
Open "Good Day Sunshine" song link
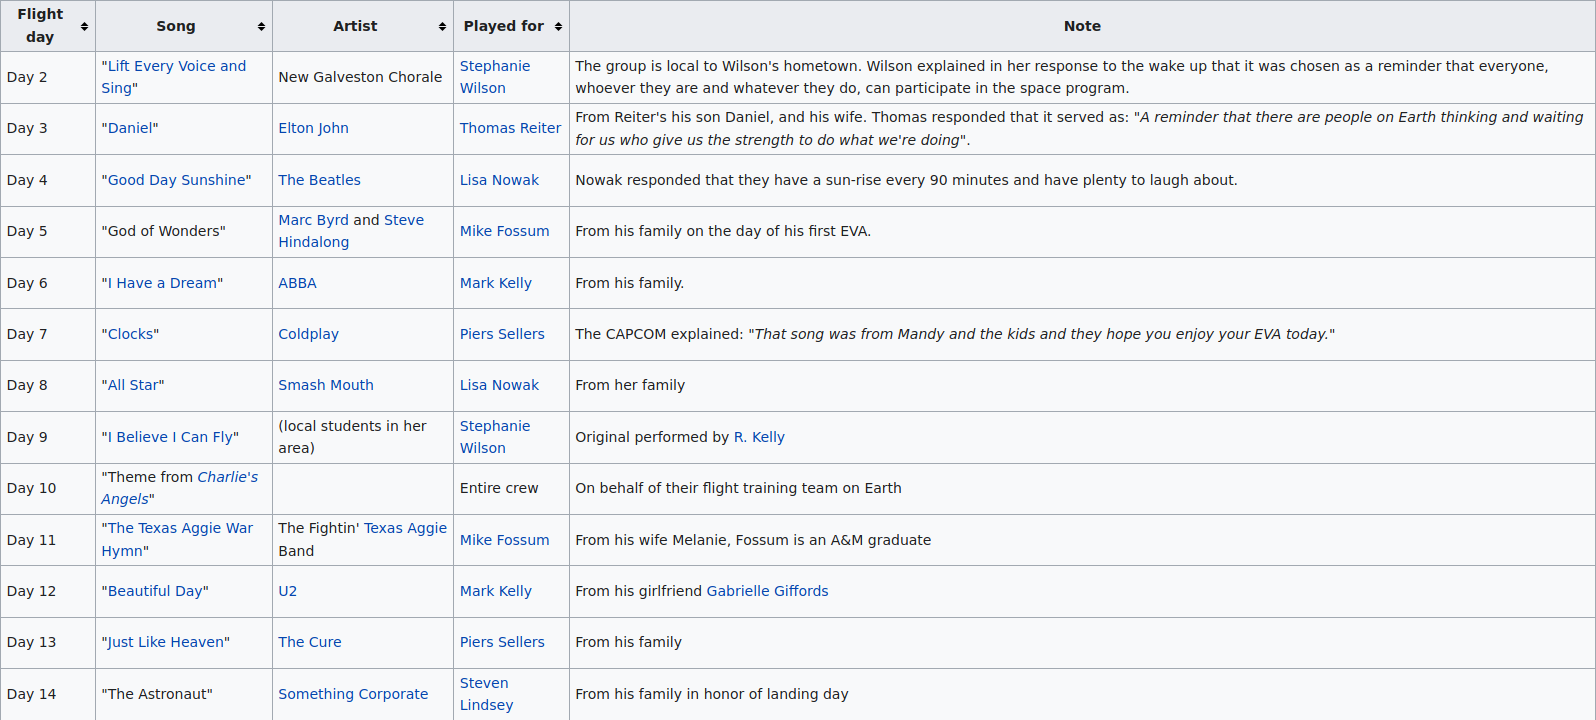point(177,180)
